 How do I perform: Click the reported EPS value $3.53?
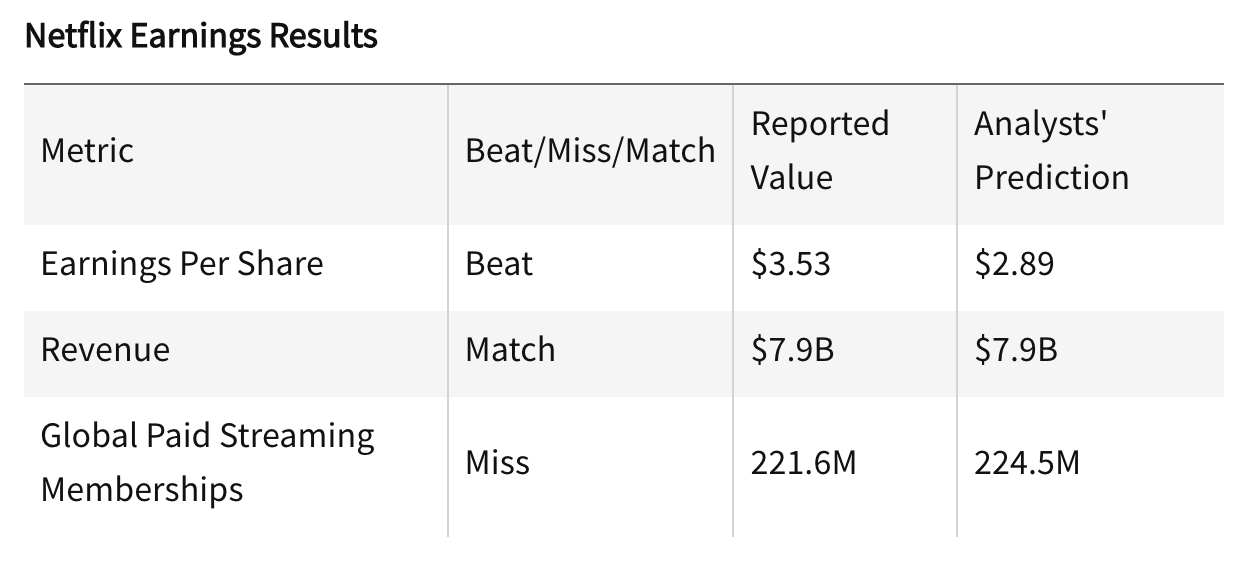790,264
